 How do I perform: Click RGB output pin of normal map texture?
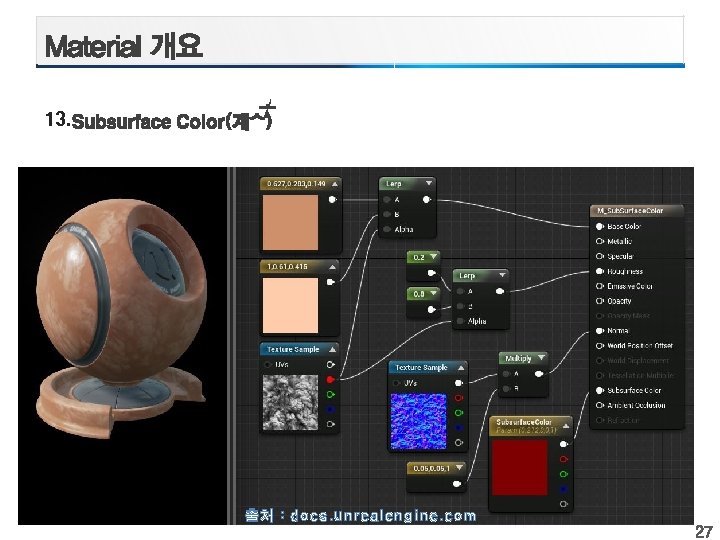coord(458,383)
